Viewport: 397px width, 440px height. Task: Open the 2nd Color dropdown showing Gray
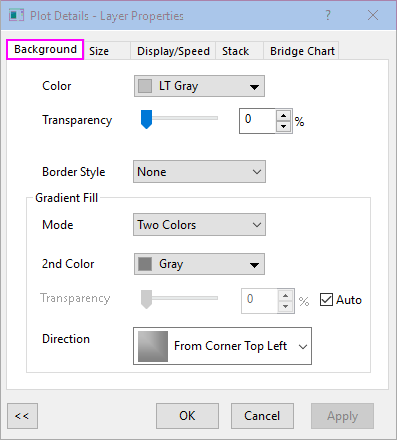point(199,264)
